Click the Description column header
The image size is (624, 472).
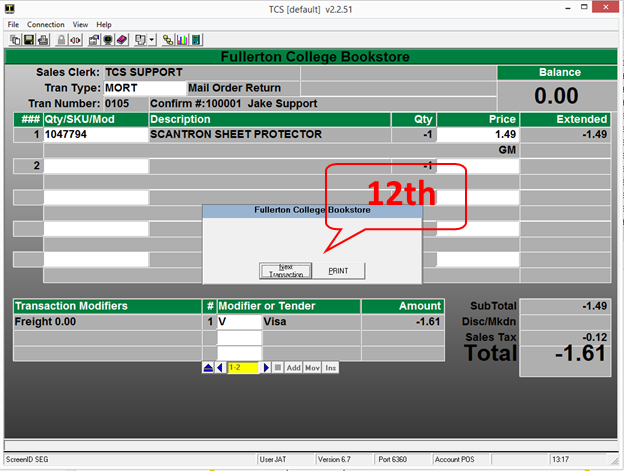[x=270, y=119]
